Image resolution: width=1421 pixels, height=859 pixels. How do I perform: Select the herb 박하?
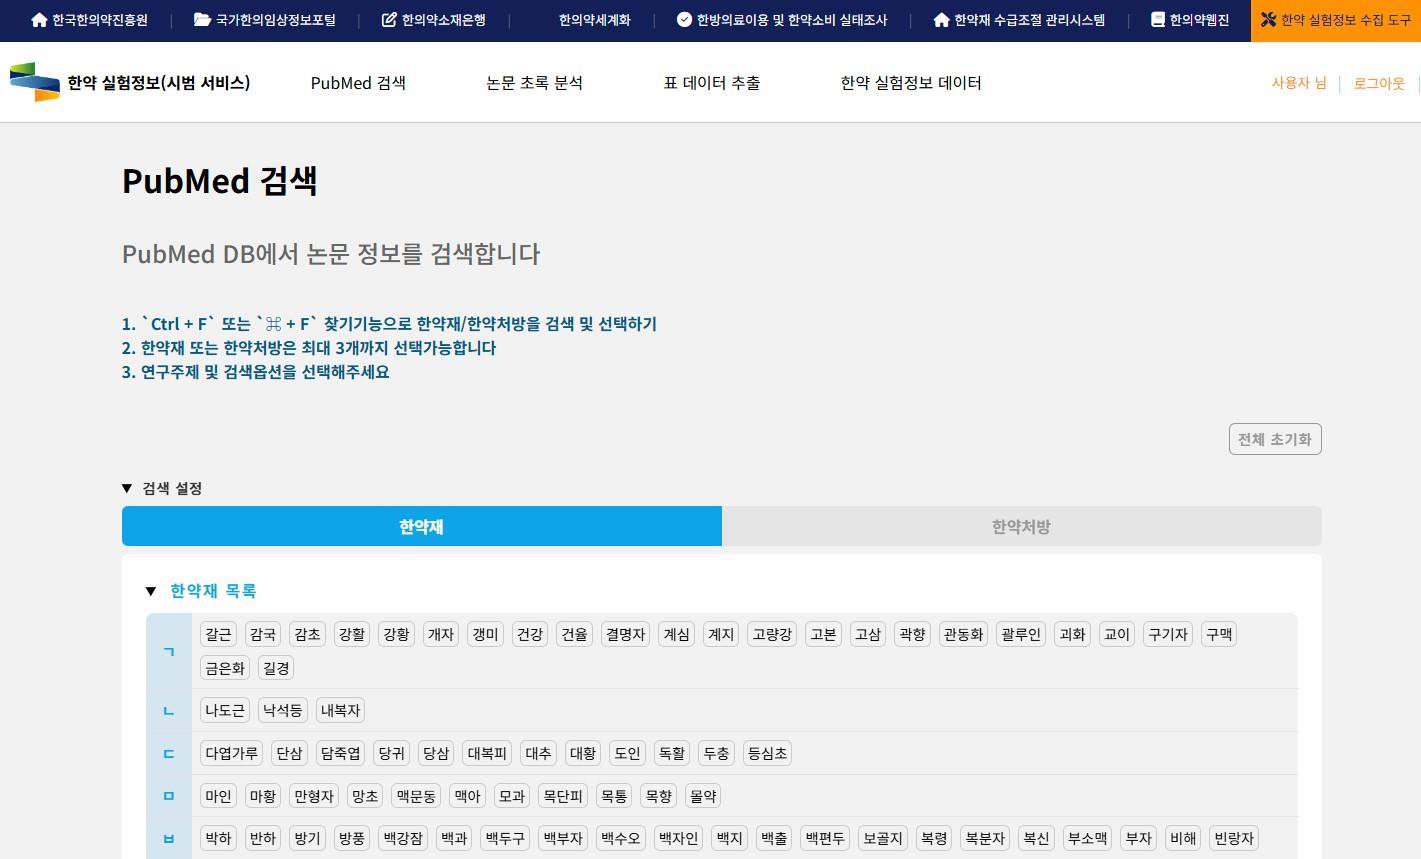pos(218,838)
